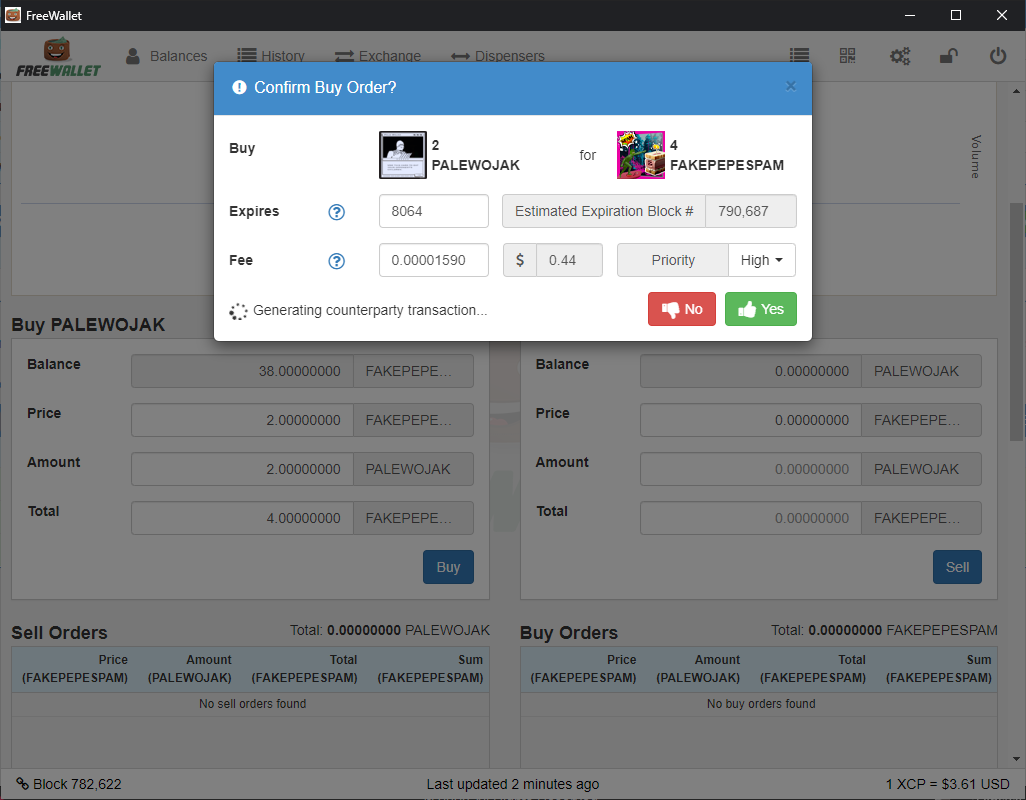Minimize the FreeWallet window
The width and height of the screenshot is (1026, 800).
click(910, 15)
